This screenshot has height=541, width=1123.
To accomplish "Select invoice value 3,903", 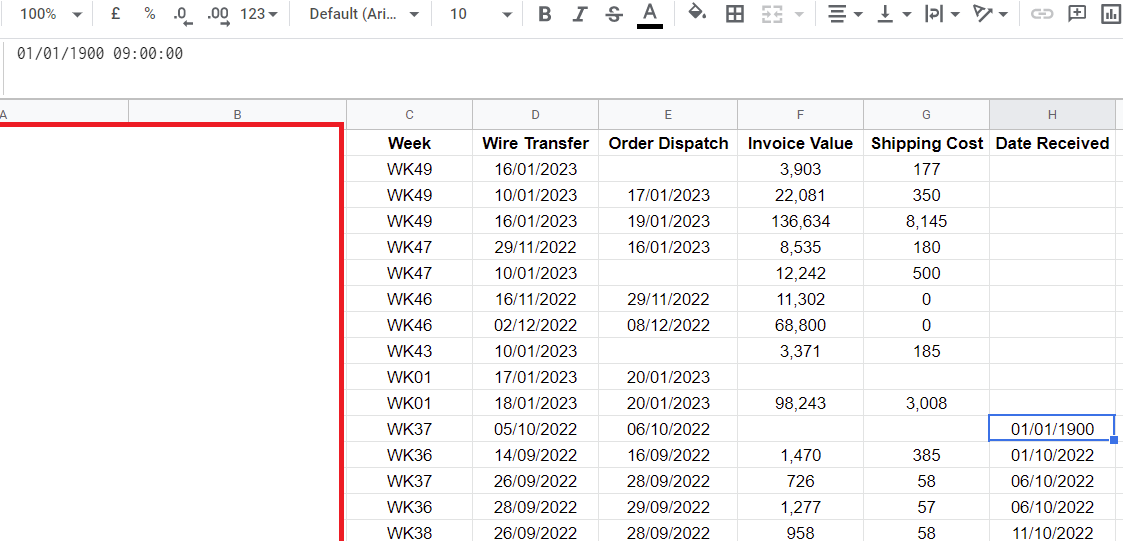I will pyautogui.click(x=801, y=169).
